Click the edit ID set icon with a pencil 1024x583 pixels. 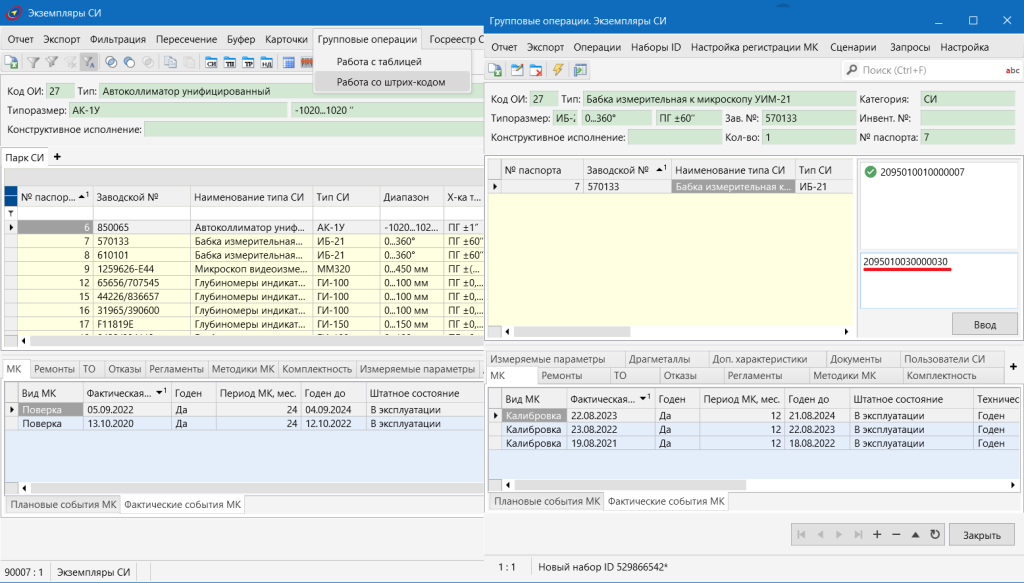point(517,70)
